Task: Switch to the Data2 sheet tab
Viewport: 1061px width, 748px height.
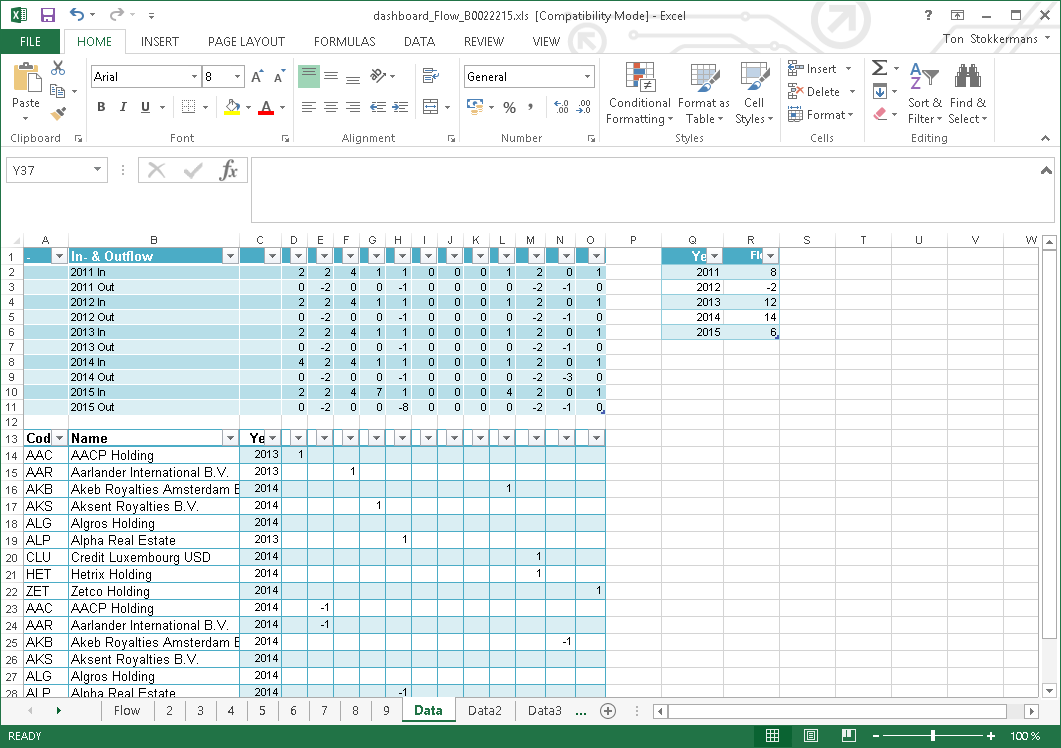Action: pyautogui.click(x=485, y=710)
